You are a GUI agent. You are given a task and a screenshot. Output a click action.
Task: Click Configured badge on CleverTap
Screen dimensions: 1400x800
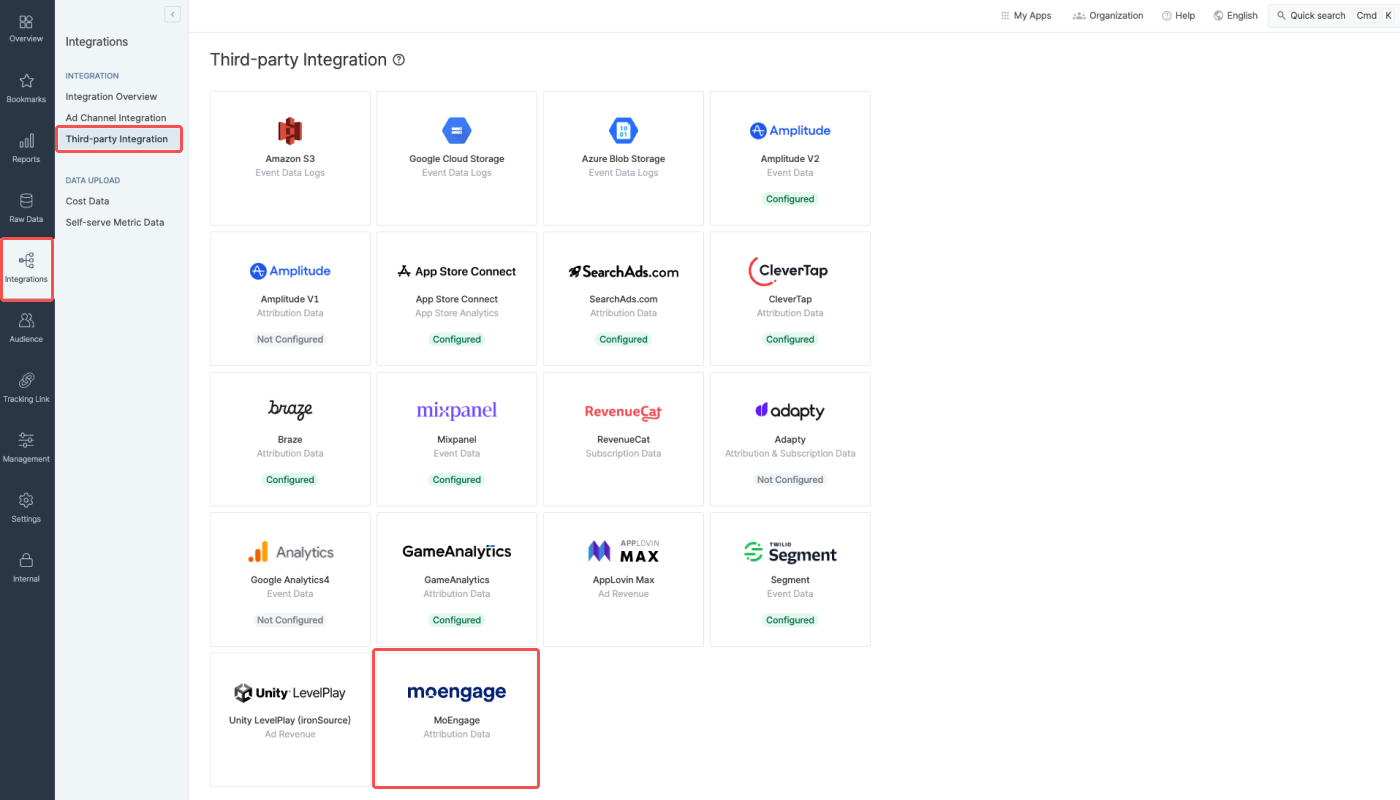790,339
